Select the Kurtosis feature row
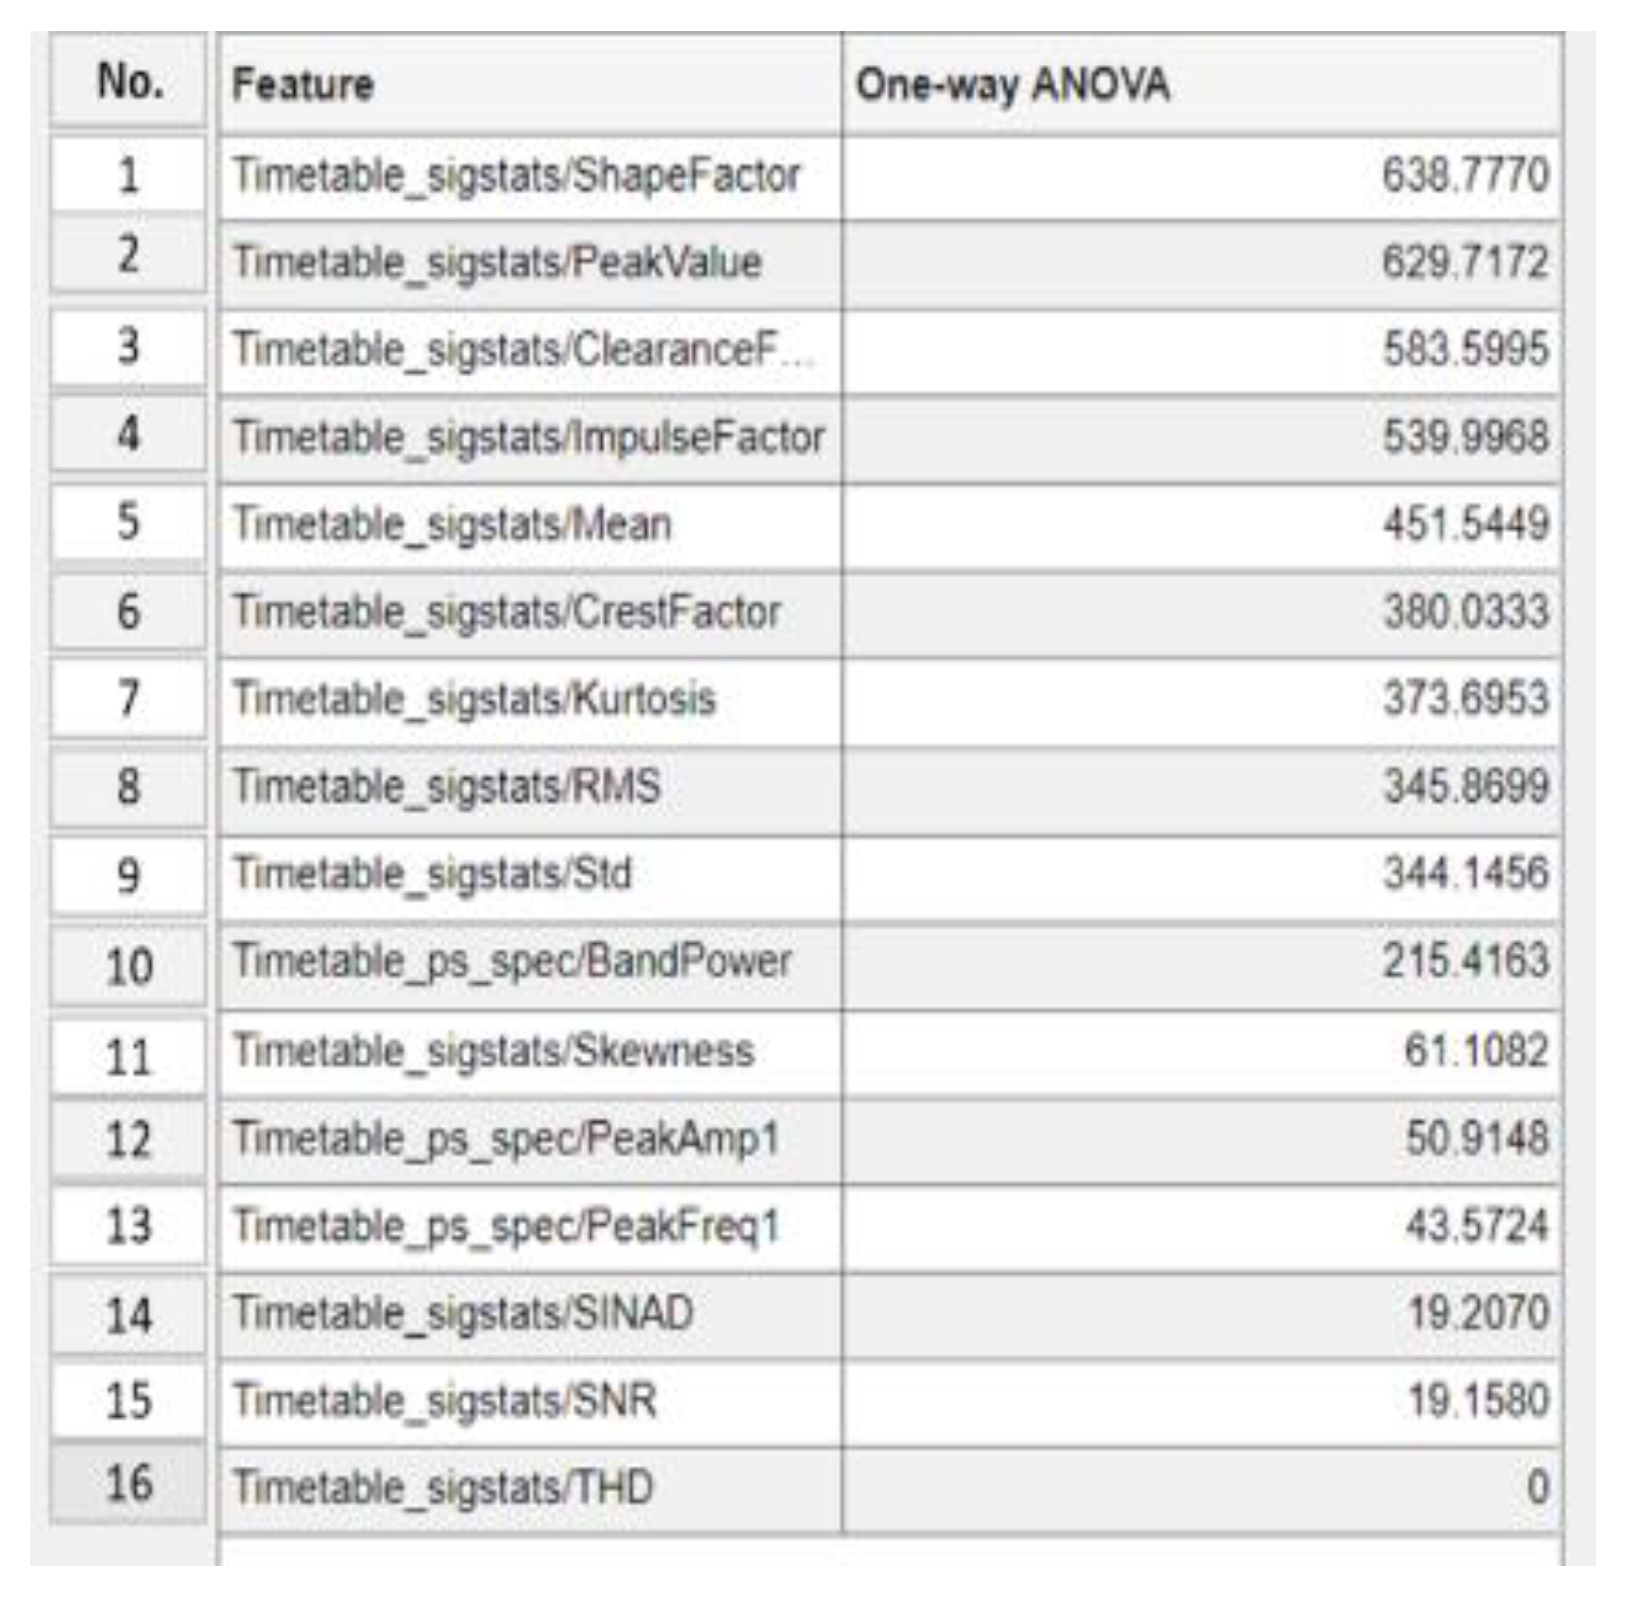 (x=474, y=698)
